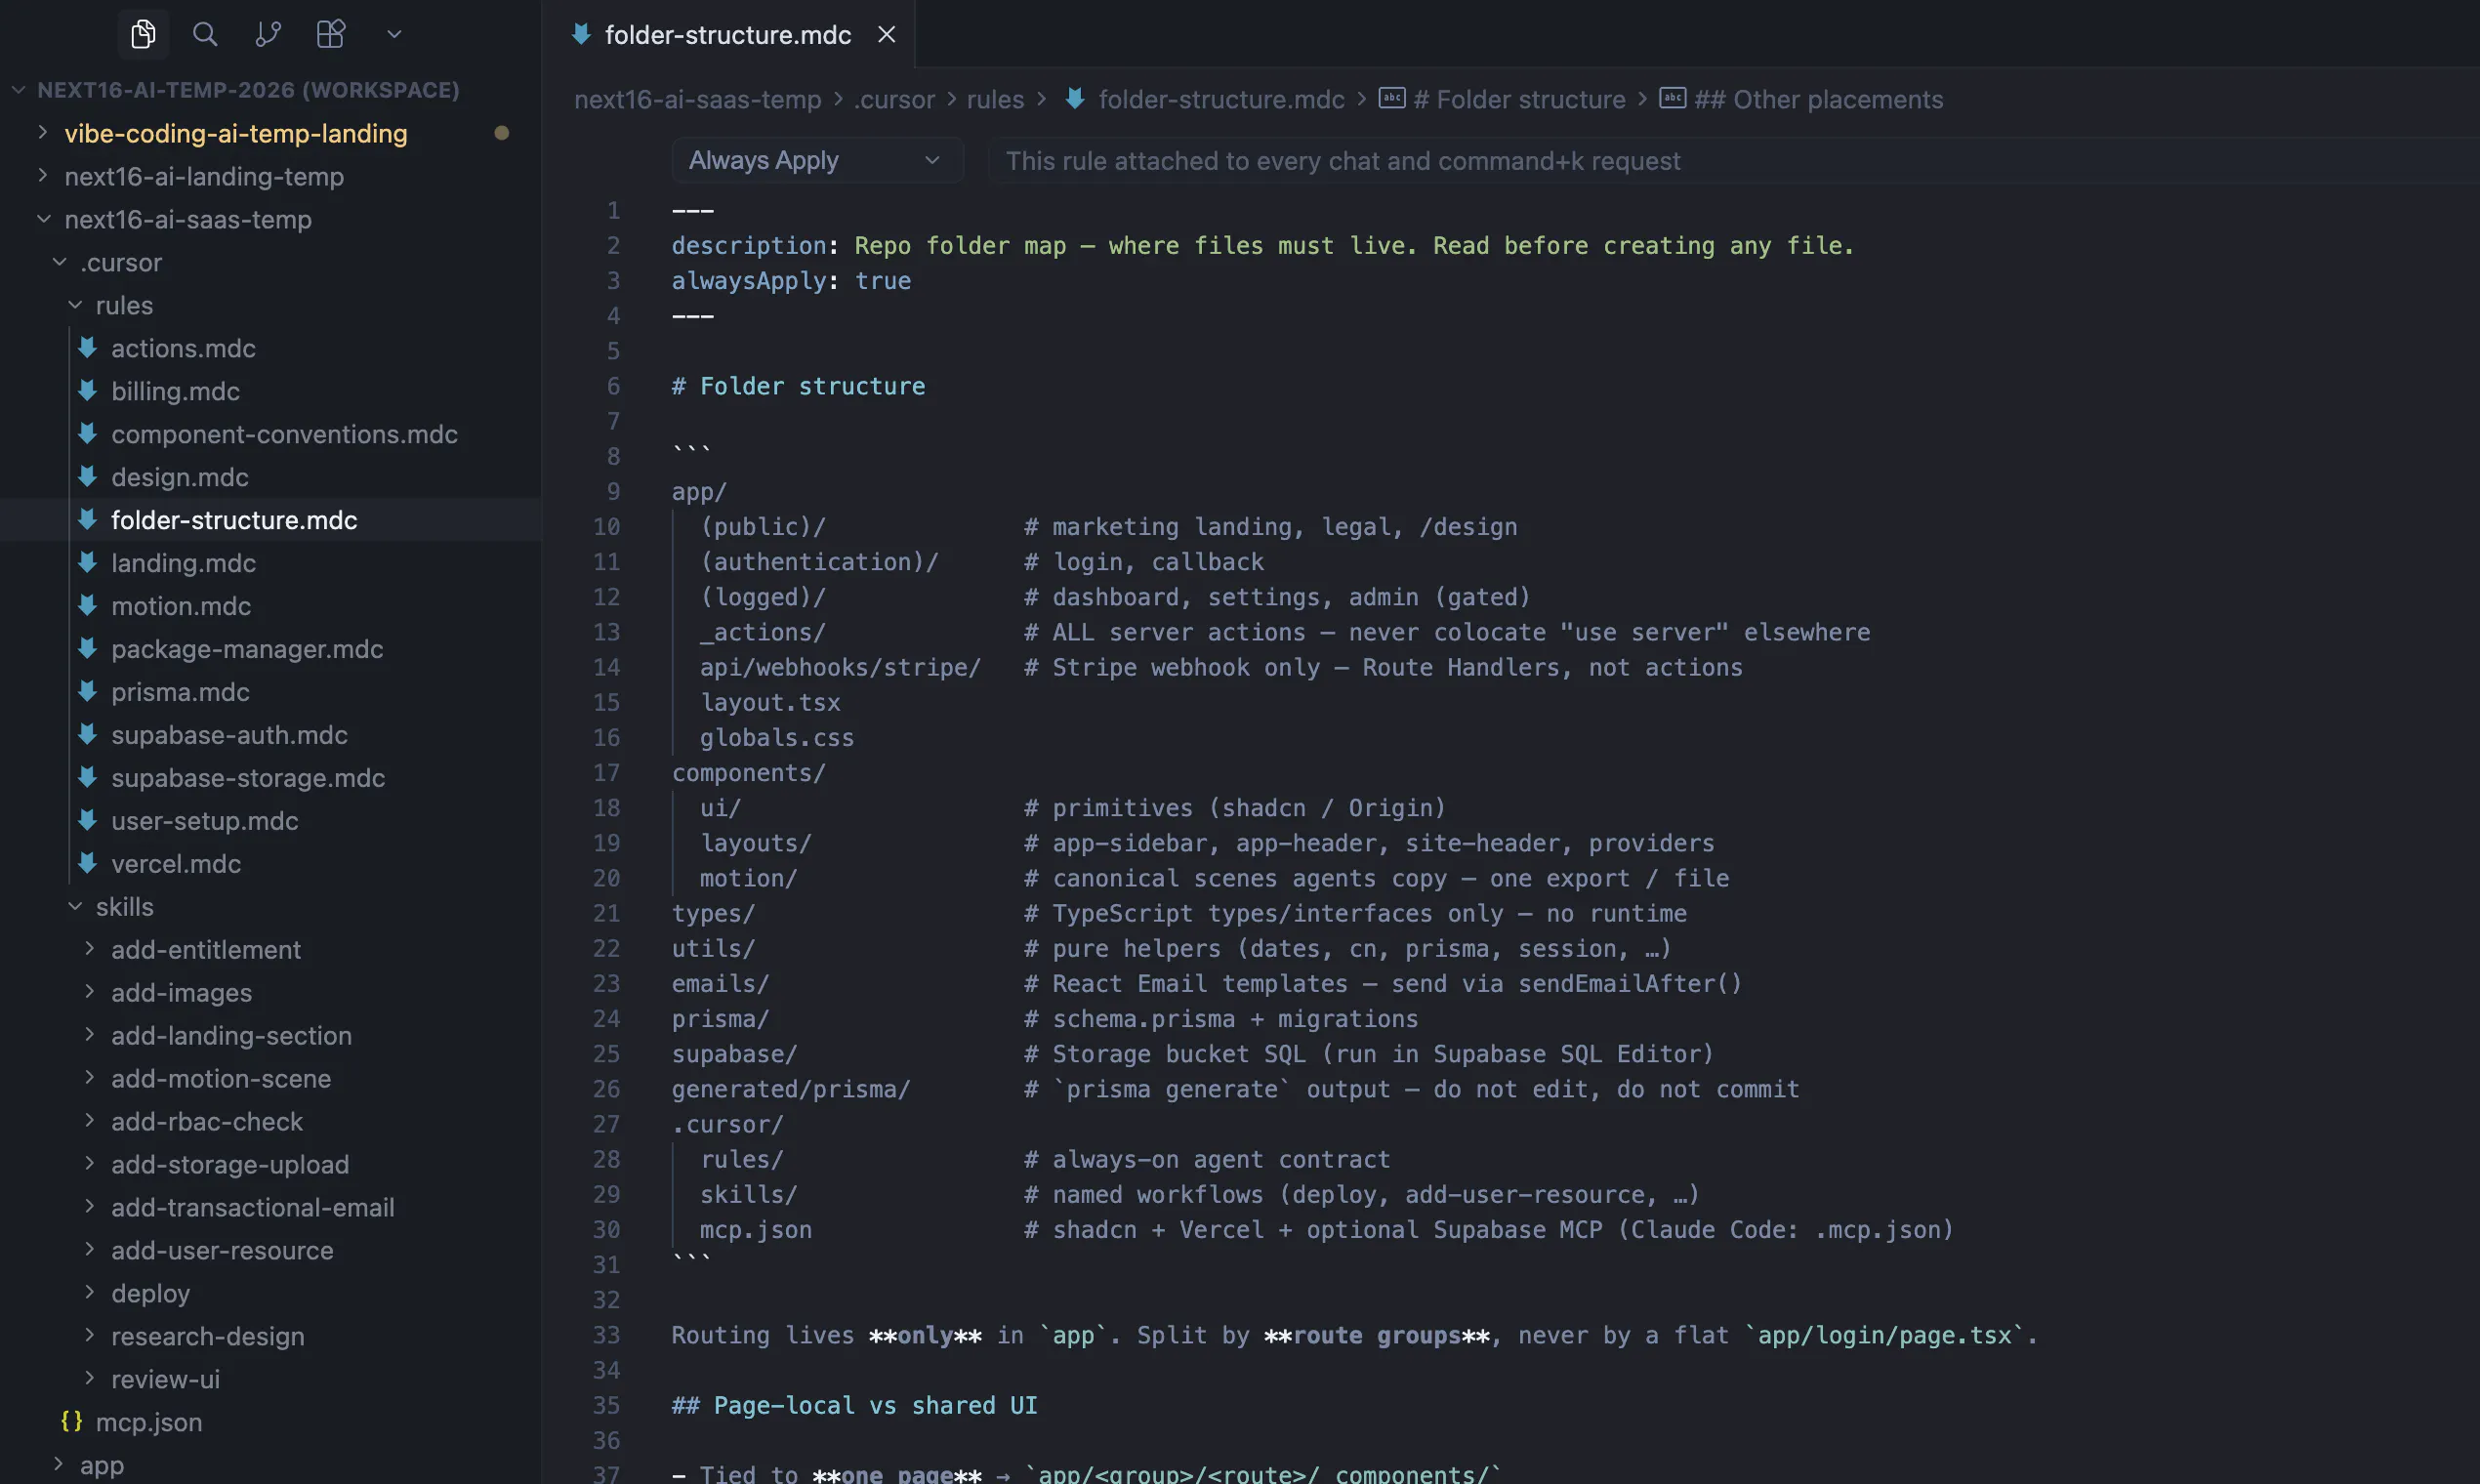The width and height of the screenshot is (2480, 1484).
Task: Click folder-structure.mdc breadcrumb segment
Action: click(x=1221, y=99)
